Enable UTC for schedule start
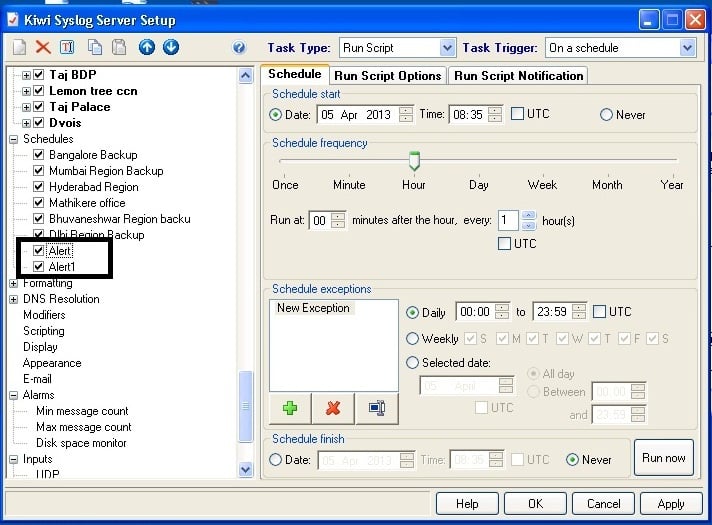This screenshot has height=525, width=712. pos(517,114)
